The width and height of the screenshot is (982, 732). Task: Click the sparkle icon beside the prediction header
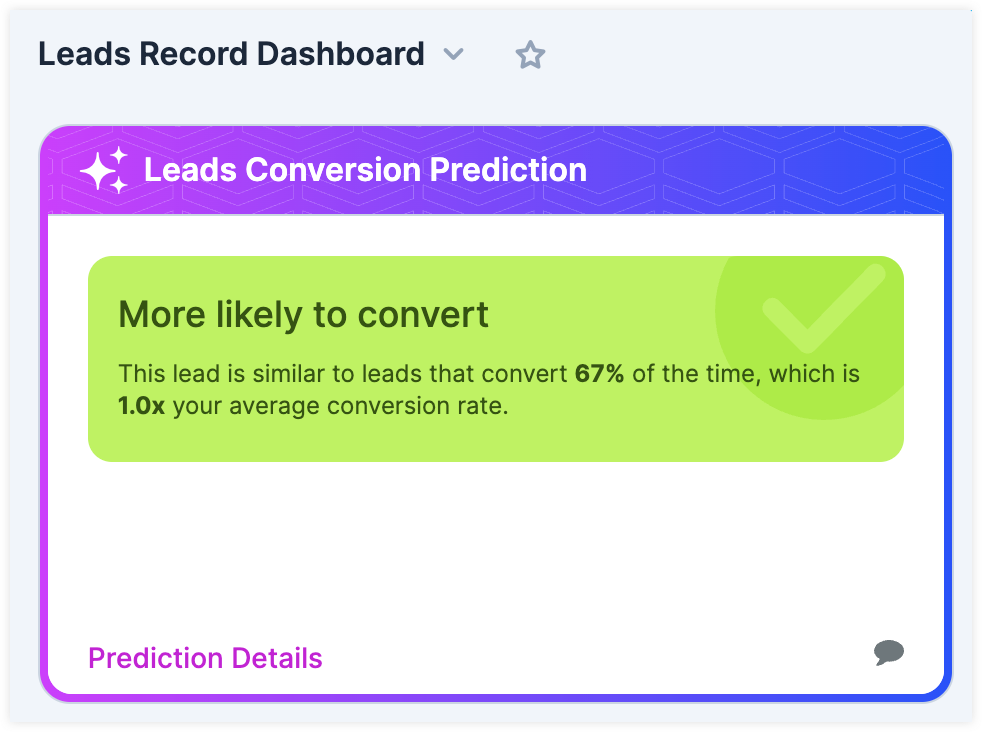(x=107, y=169)
